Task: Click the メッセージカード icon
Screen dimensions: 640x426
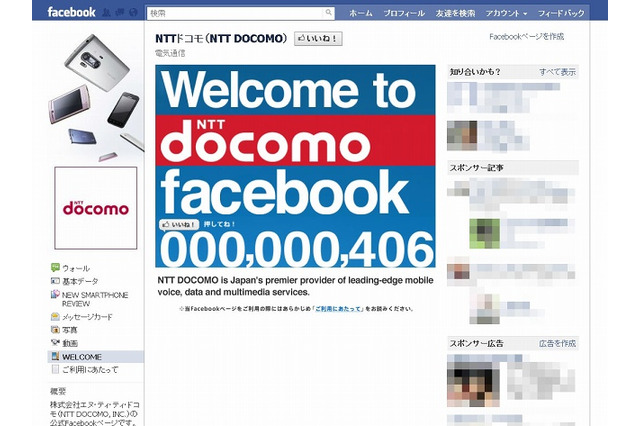Action: pyautogui.click(x=55, y=316)
